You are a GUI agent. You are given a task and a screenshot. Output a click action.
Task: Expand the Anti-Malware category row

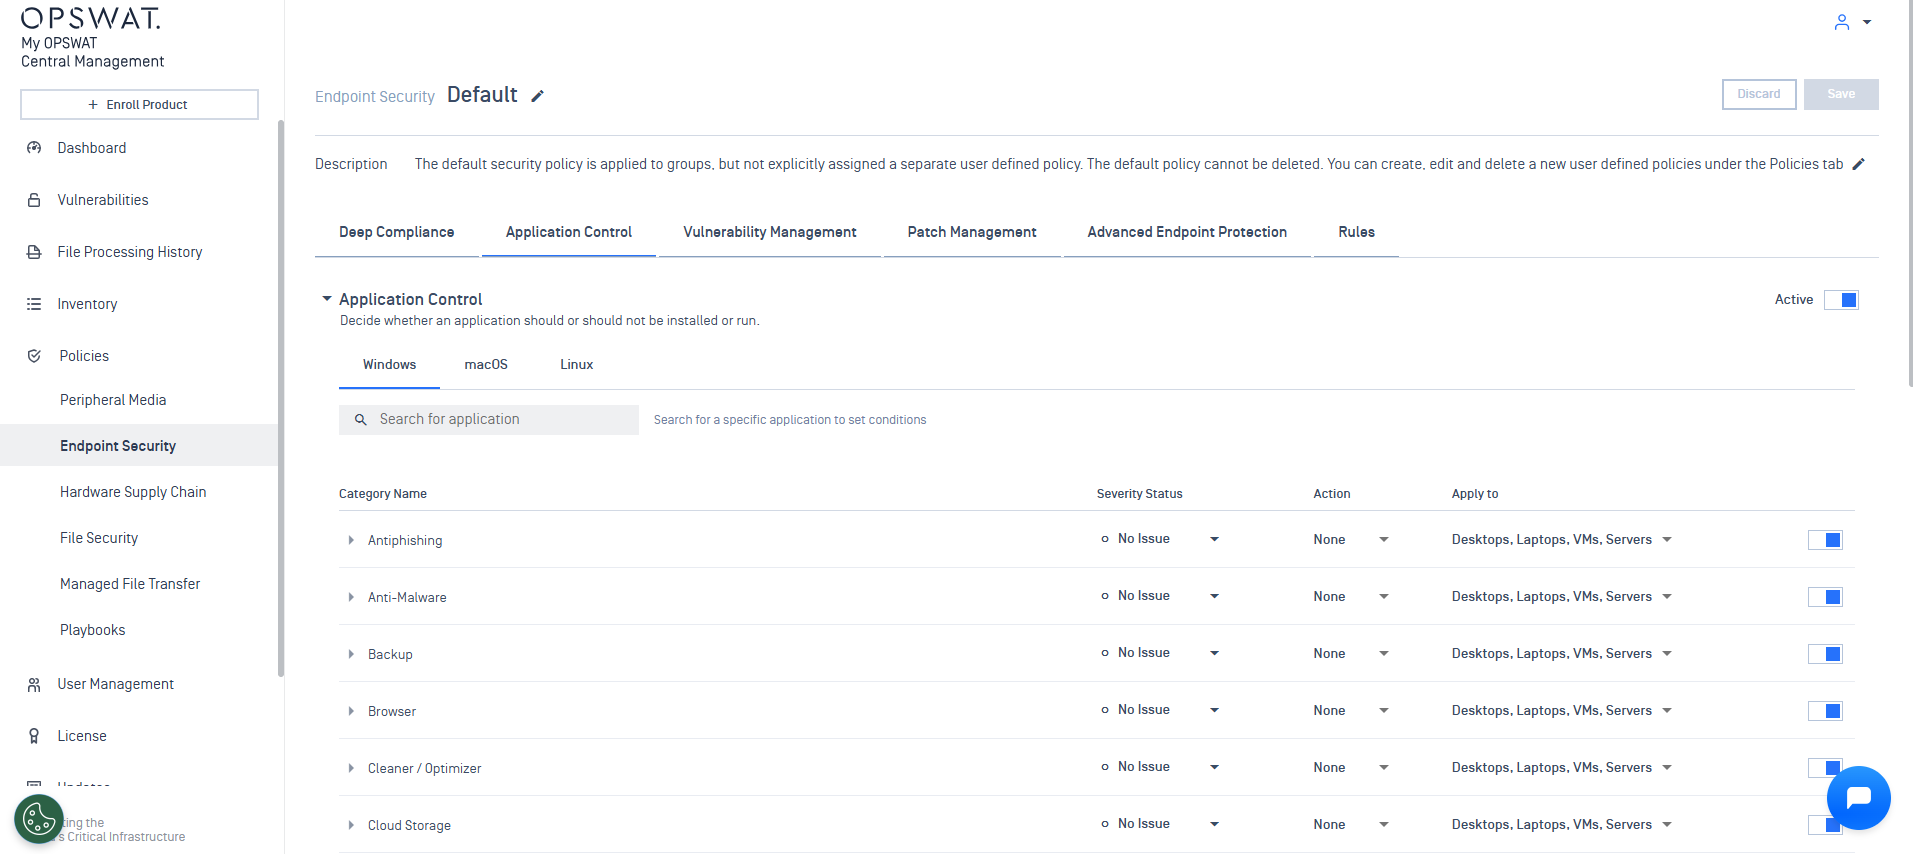point(351,597)
